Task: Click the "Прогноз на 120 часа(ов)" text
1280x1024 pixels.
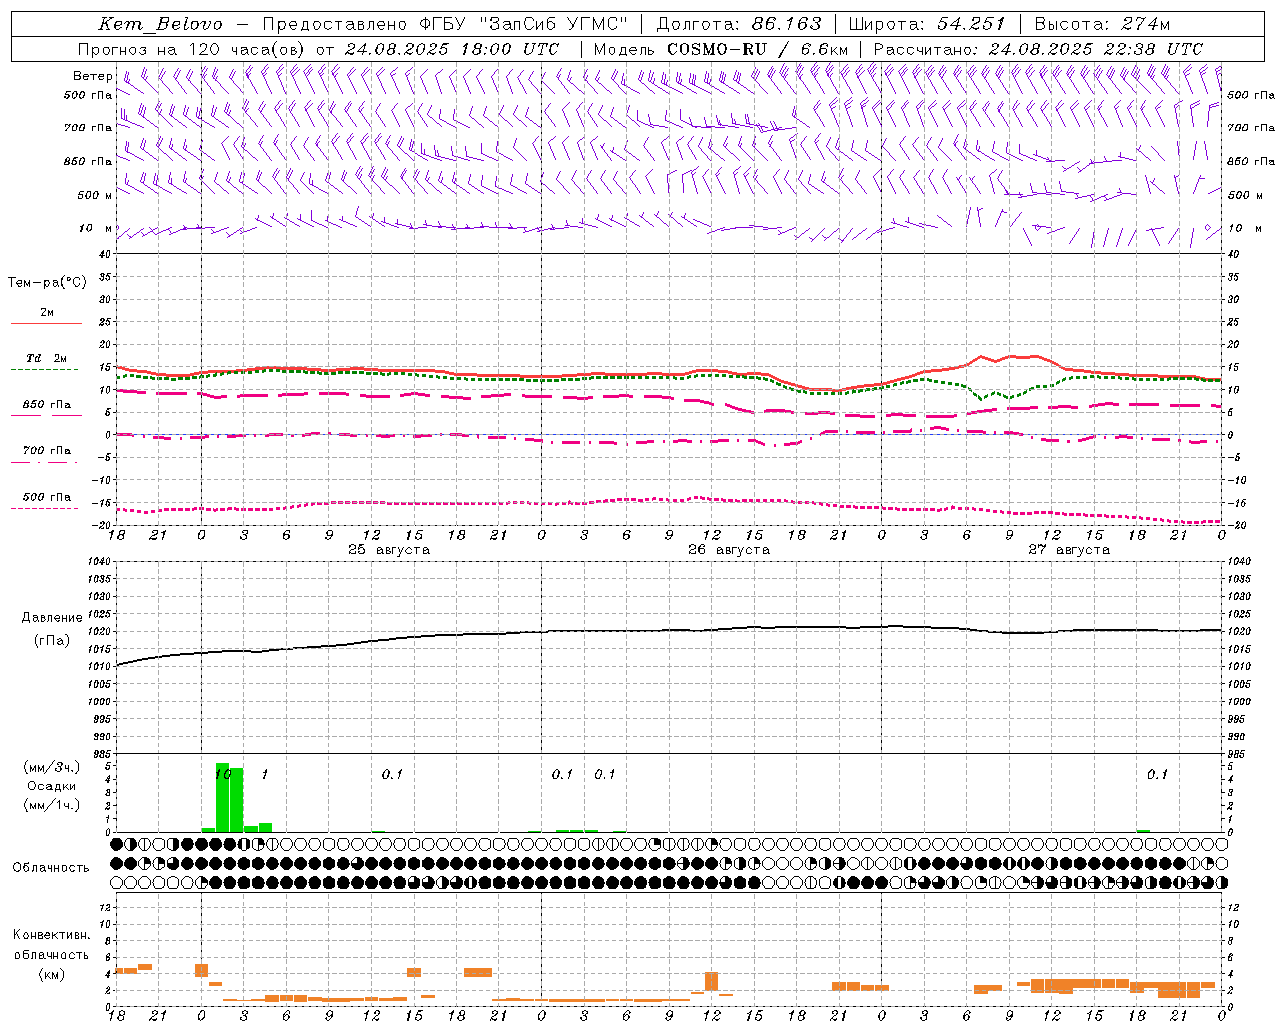Action: (192, 49)
